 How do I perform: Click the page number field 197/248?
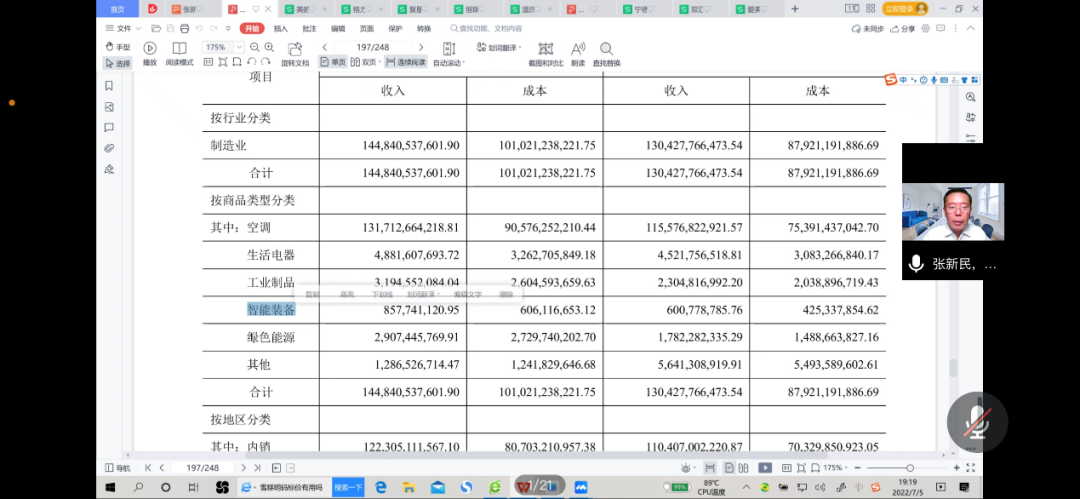pyautogui.click(x=372, y=47)
